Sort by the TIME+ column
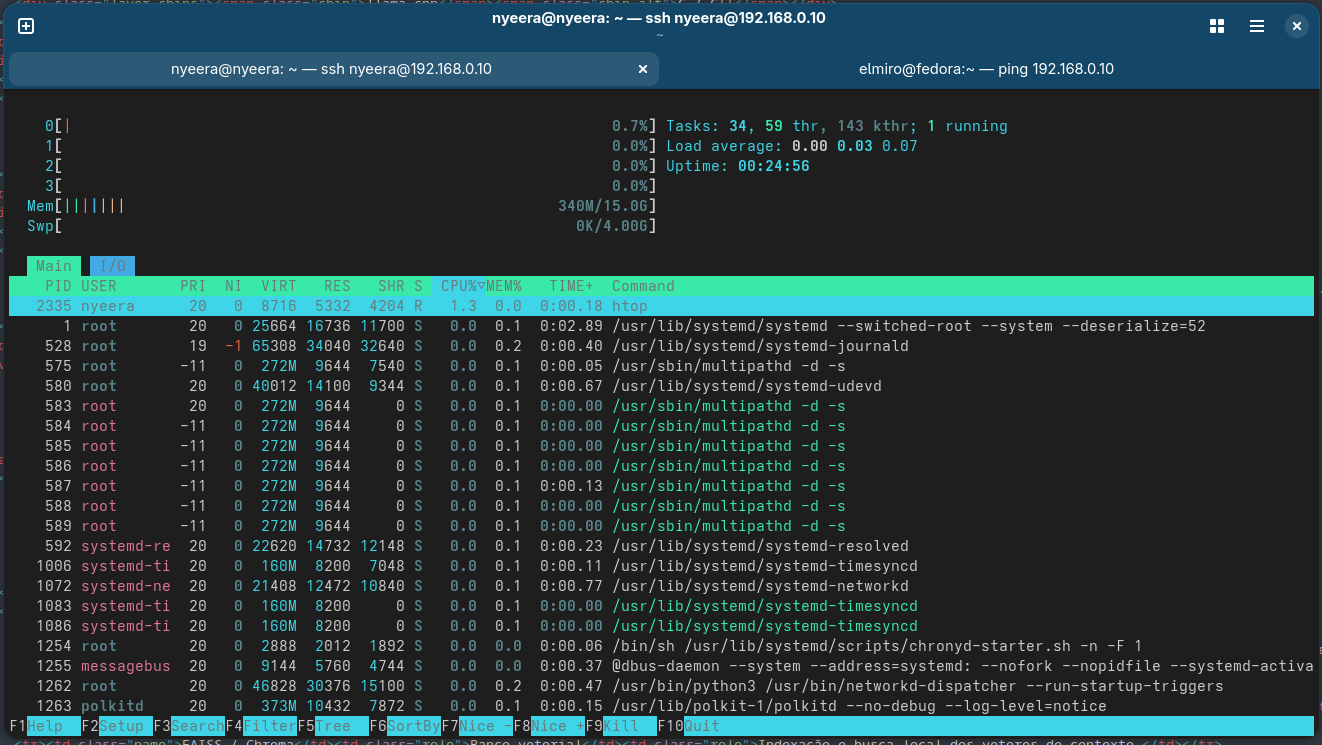This screenshot has width=1322, height=745. tap(571, 286)
